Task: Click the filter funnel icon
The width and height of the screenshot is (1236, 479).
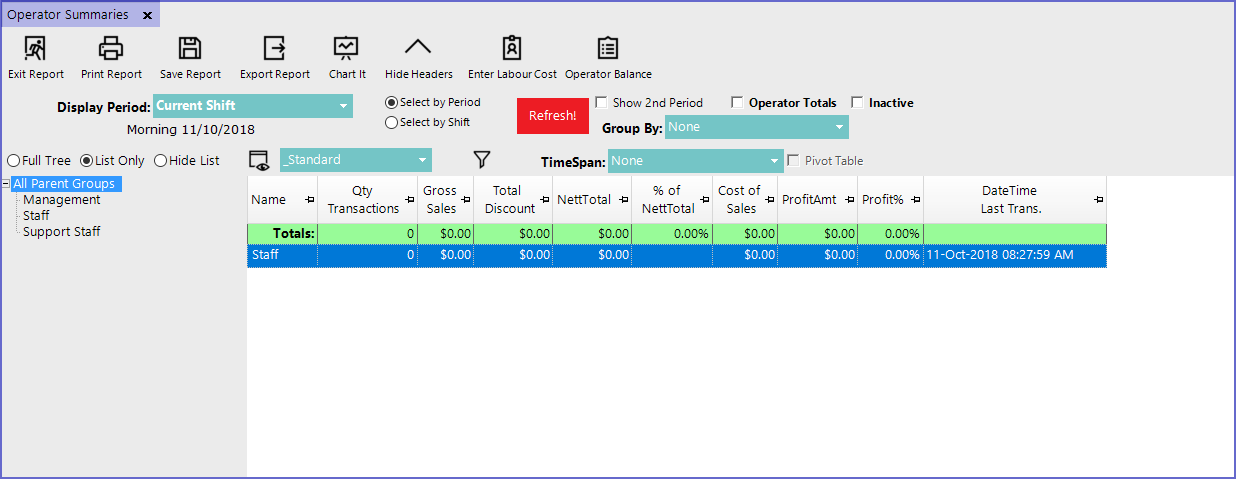Action: [482, 160]
